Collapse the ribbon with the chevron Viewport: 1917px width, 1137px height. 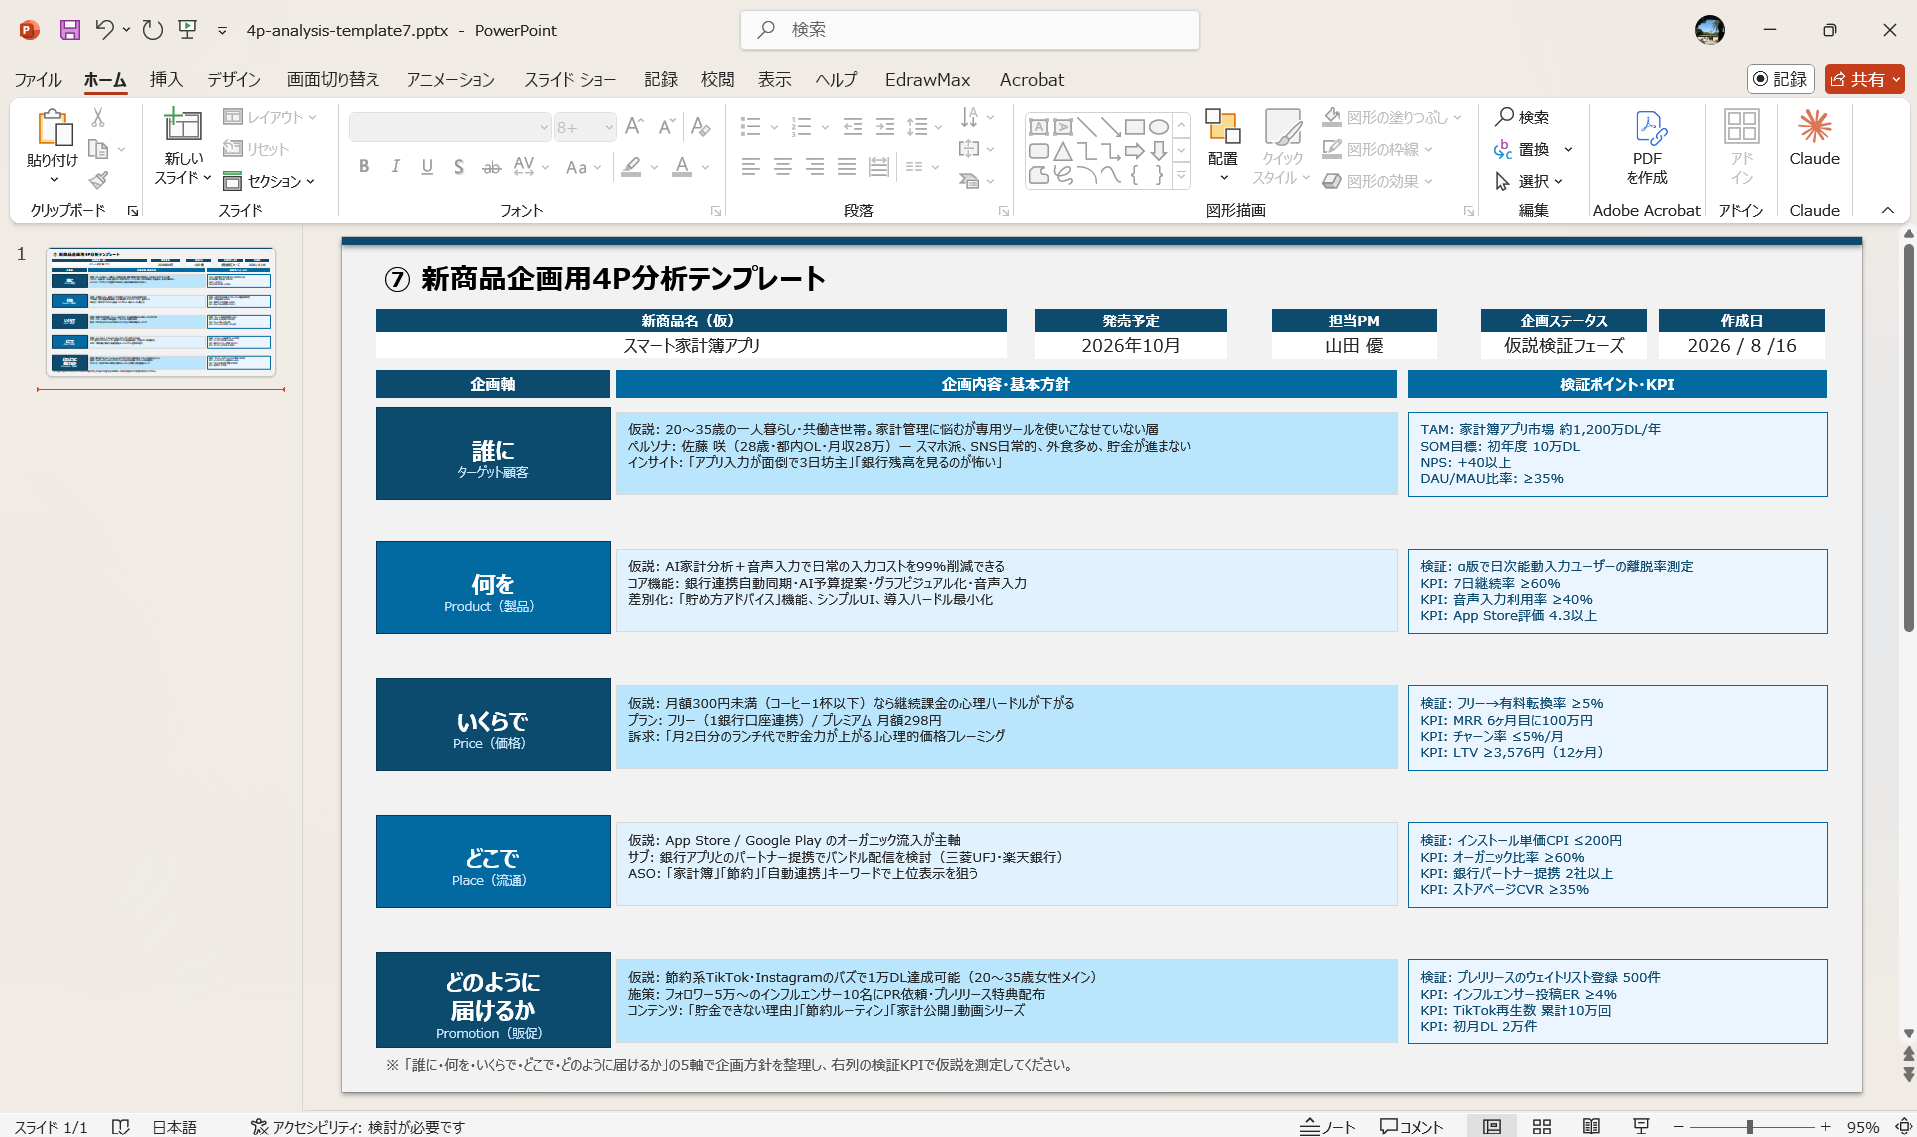[1888, 210]
